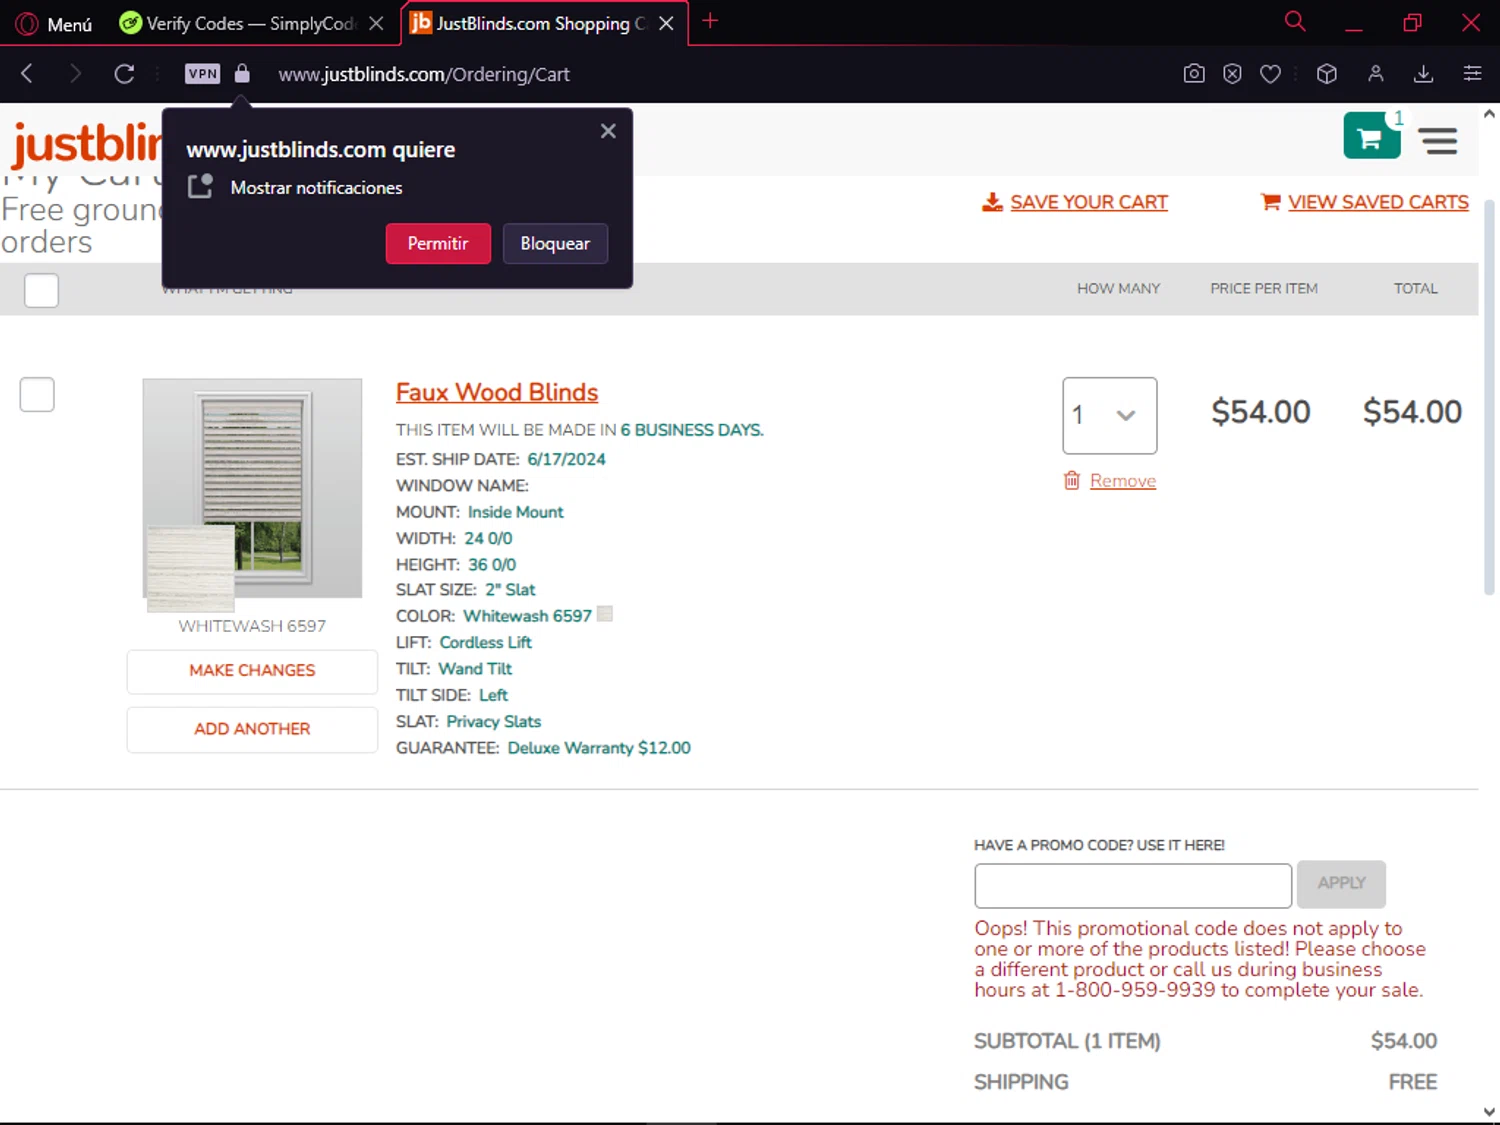Click Bloquear to block notifications
Screen dimensions: 1500x1125
coord(555,243)
